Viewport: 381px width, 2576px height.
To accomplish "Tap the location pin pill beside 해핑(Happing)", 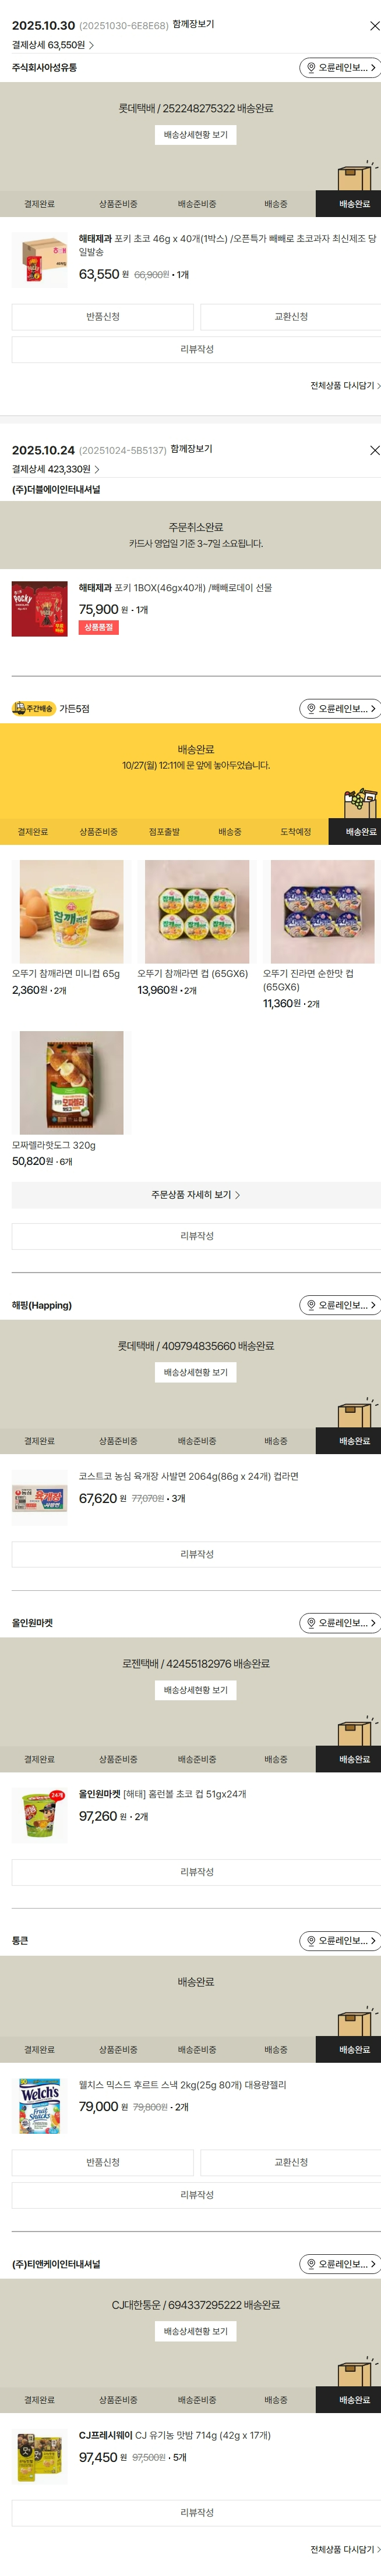I will click(x=340, y=1305).
